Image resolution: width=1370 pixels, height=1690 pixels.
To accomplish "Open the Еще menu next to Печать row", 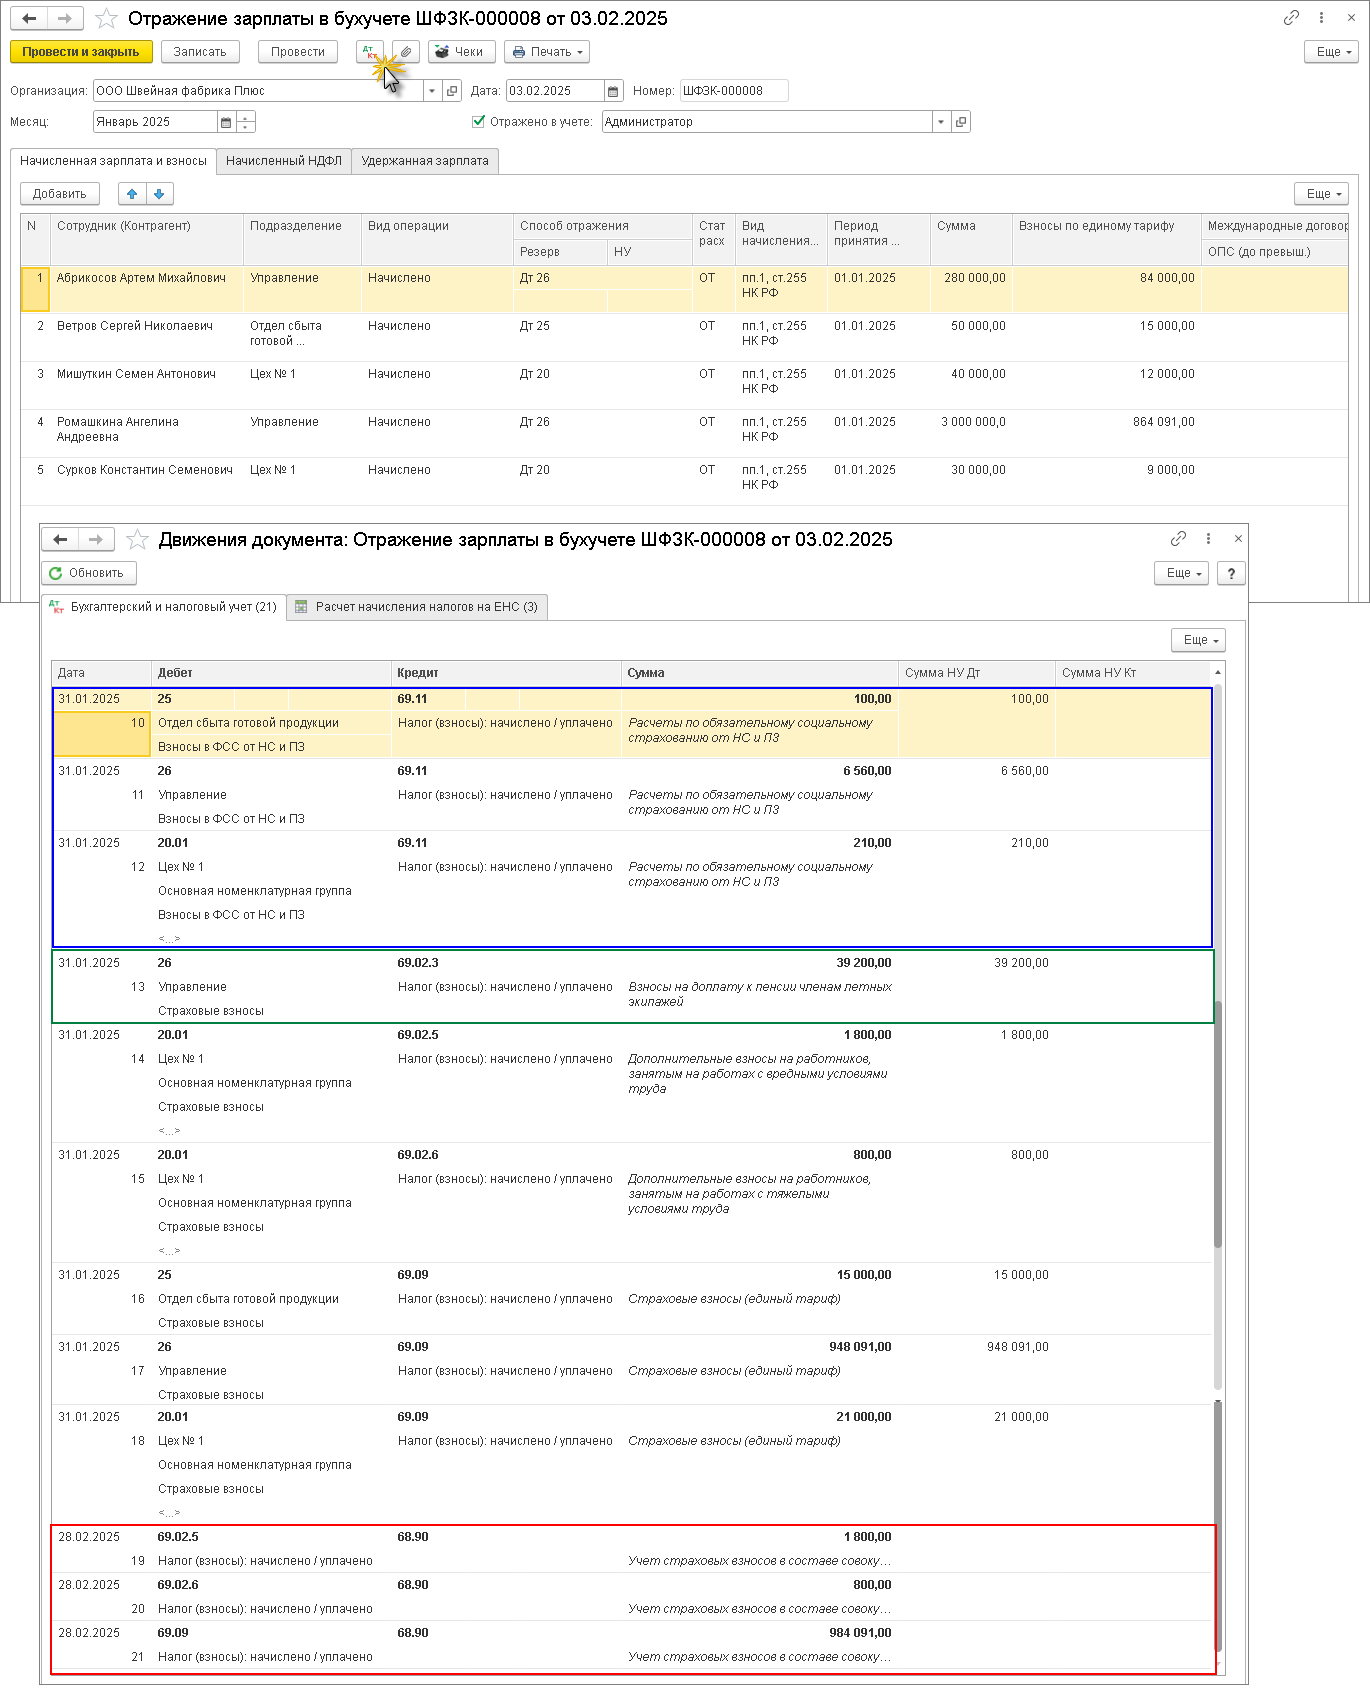I will pos(1332,52).
